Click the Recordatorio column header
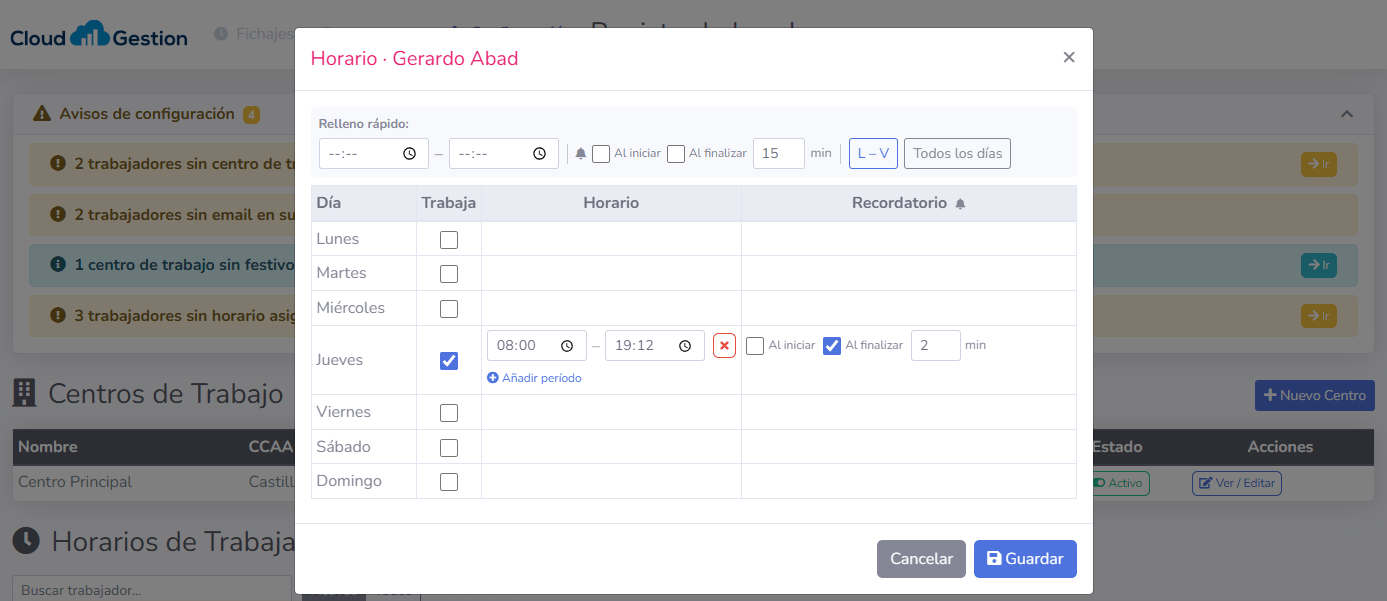1387x601 pixels. [909, 203]
